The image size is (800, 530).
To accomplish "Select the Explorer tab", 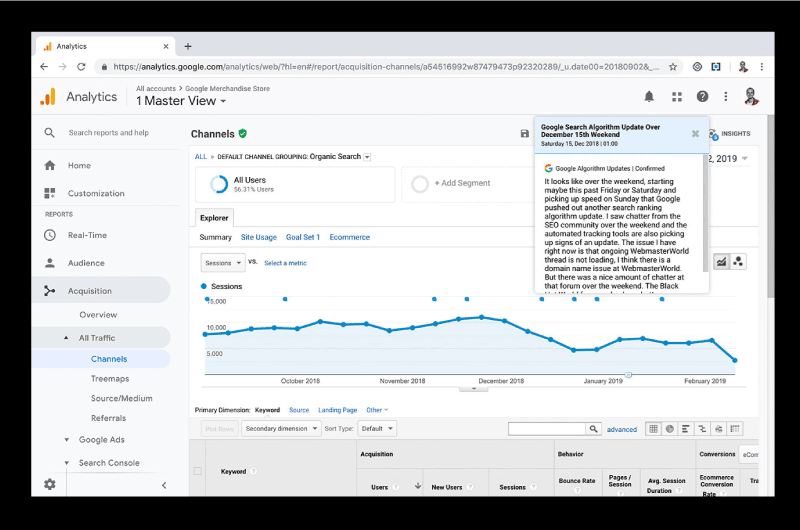I will point(214,218).
